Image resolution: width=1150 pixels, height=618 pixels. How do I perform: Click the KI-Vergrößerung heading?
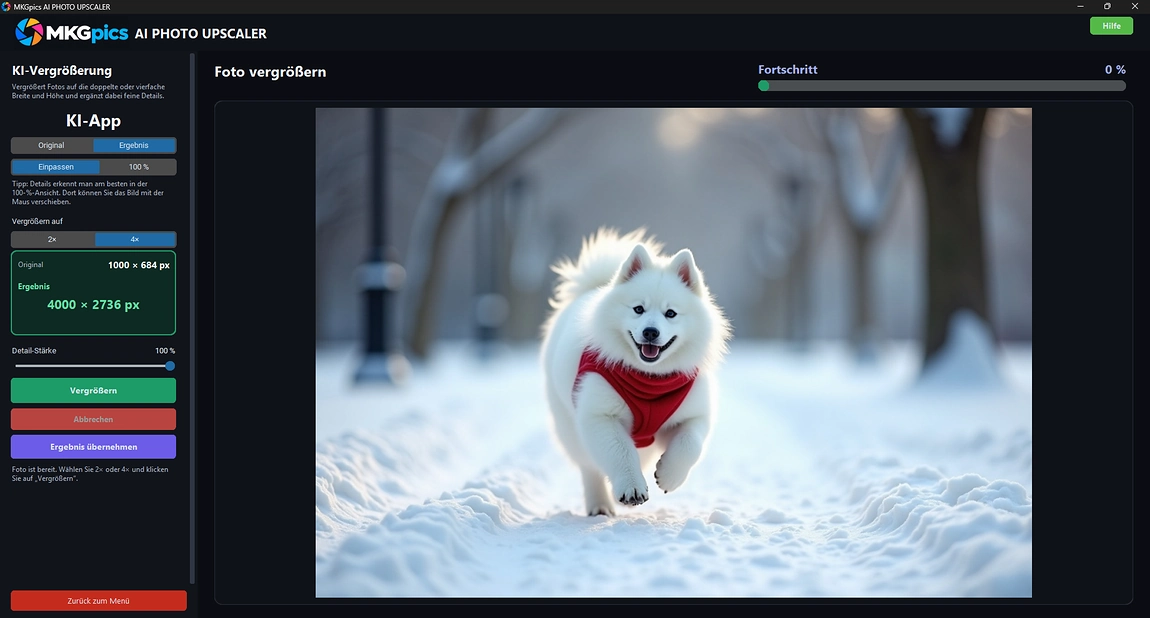[x=62, y=70]
